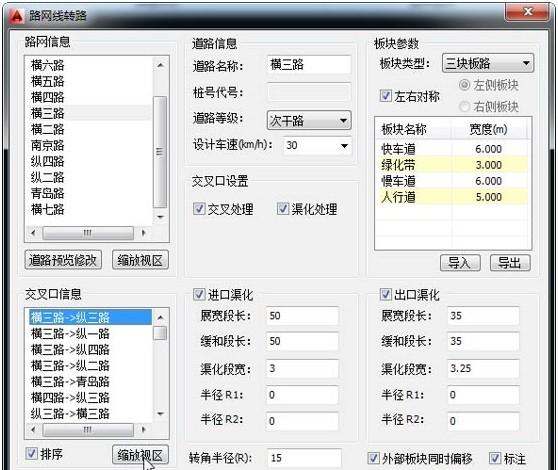Select 横四路->纵三路 intersection entry
Image resolution: width=558 pixels, height=470 pixels.
(x=90, y=397)
